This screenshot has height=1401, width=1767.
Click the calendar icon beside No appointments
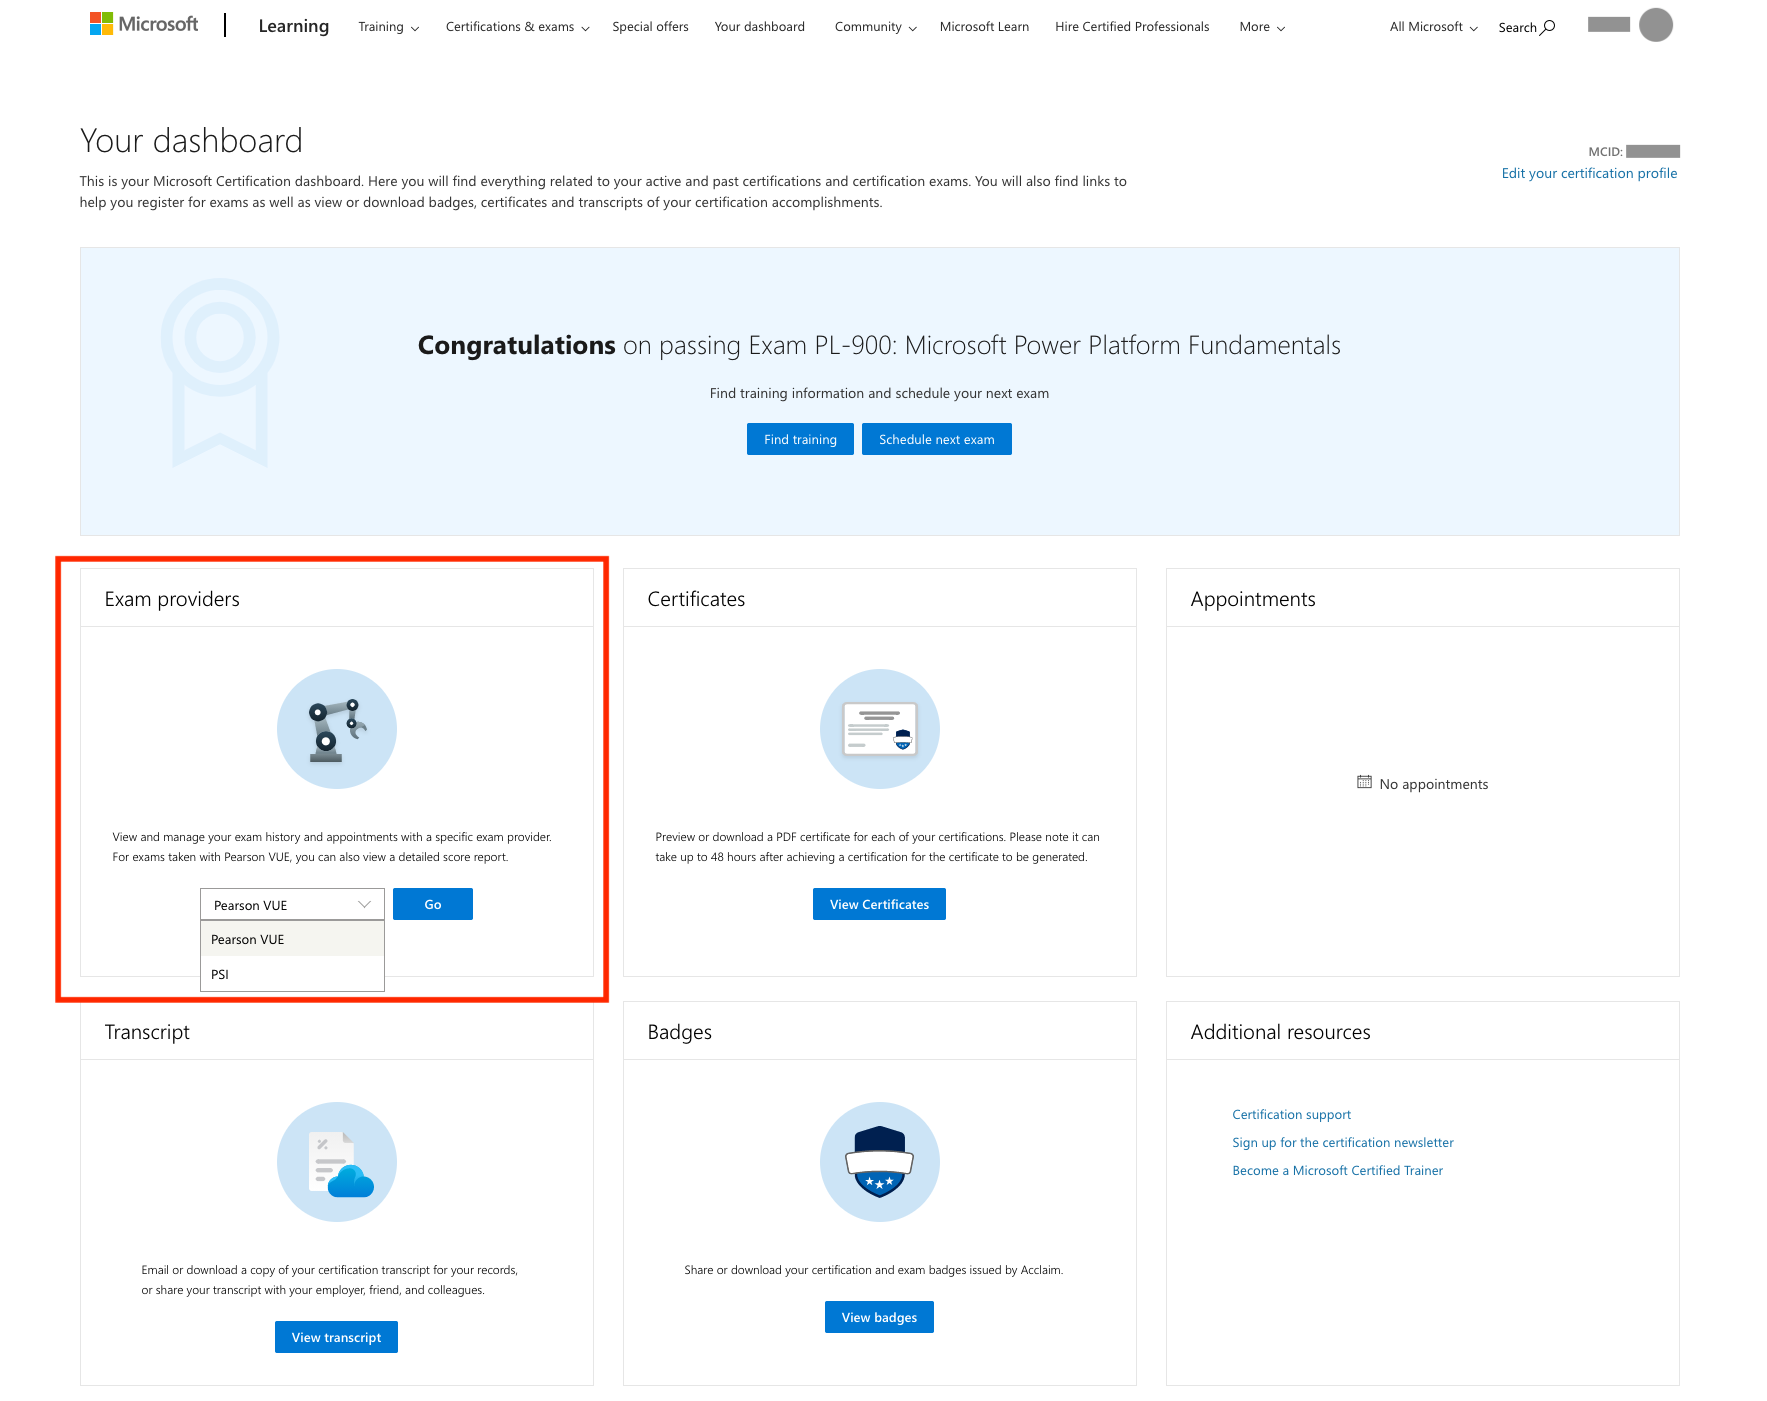[1364, 782]
